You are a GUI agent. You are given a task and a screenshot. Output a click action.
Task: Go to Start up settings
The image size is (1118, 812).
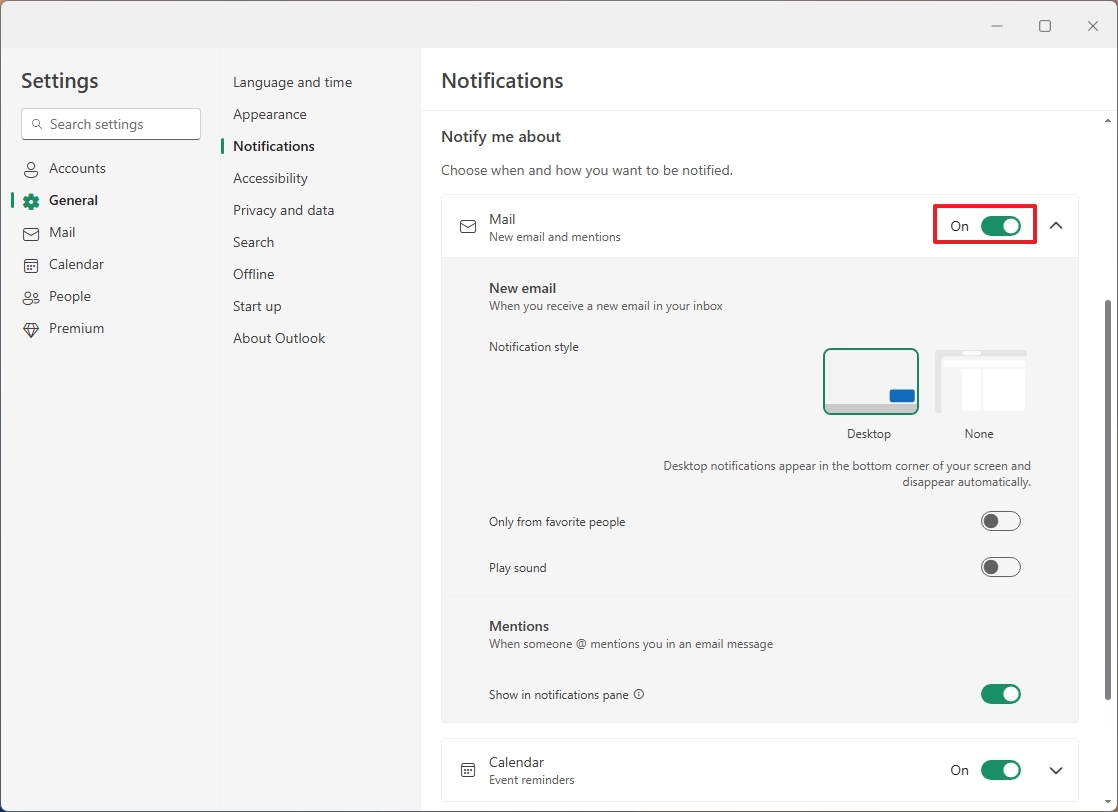[257, 307]
